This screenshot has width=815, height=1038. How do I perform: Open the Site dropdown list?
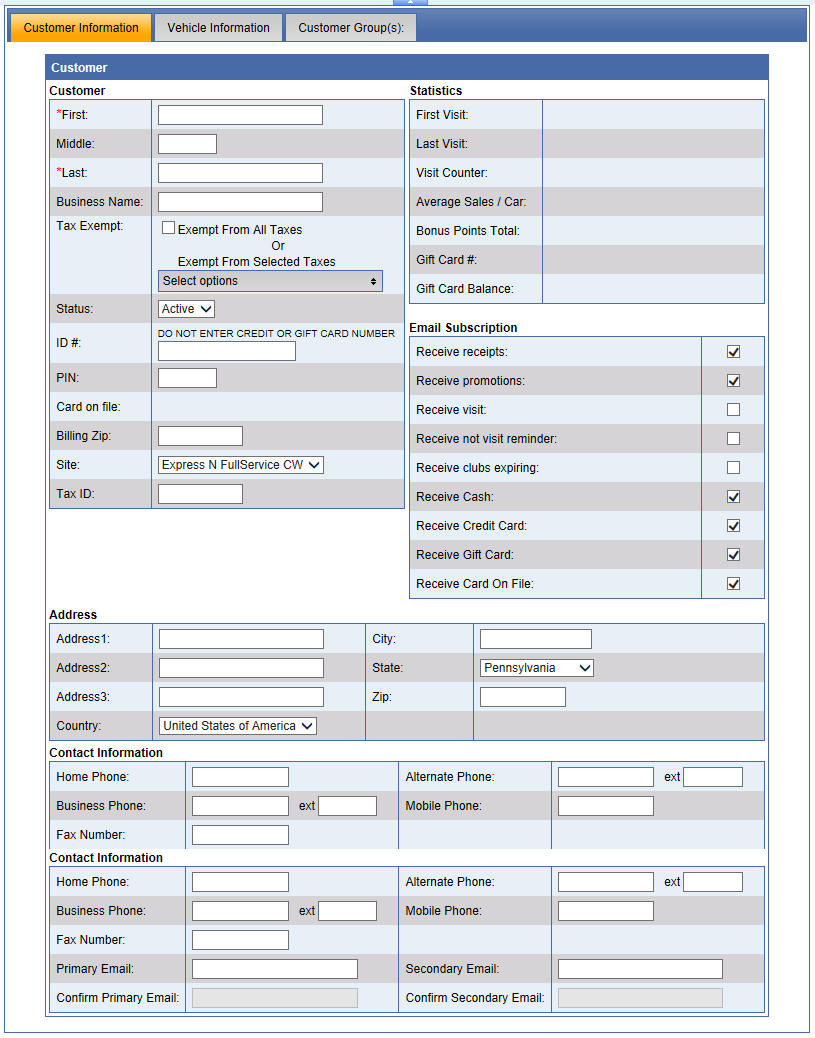tap(241, 465)
